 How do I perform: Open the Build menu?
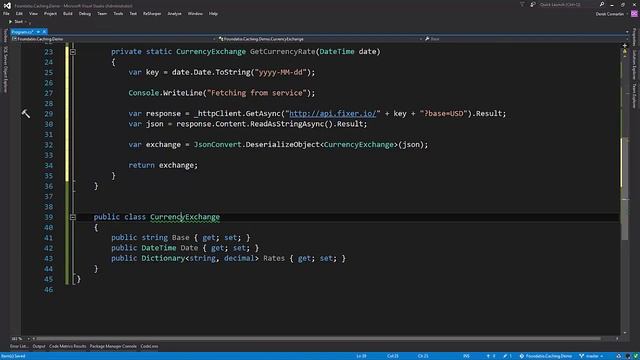pyautogui.click(x=68, y=13)
